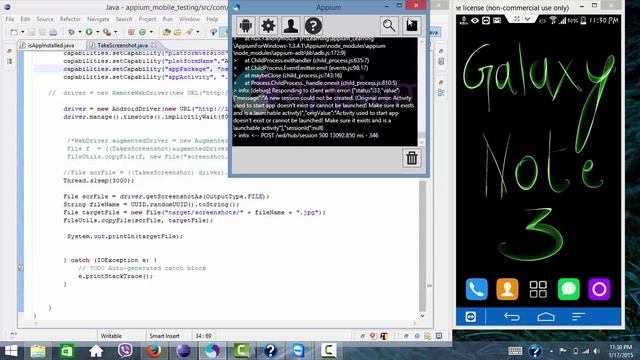This screenshot has width=640, height=360.
Task: Click the Open Task folder icon in Eclipse
Action: 177,32
